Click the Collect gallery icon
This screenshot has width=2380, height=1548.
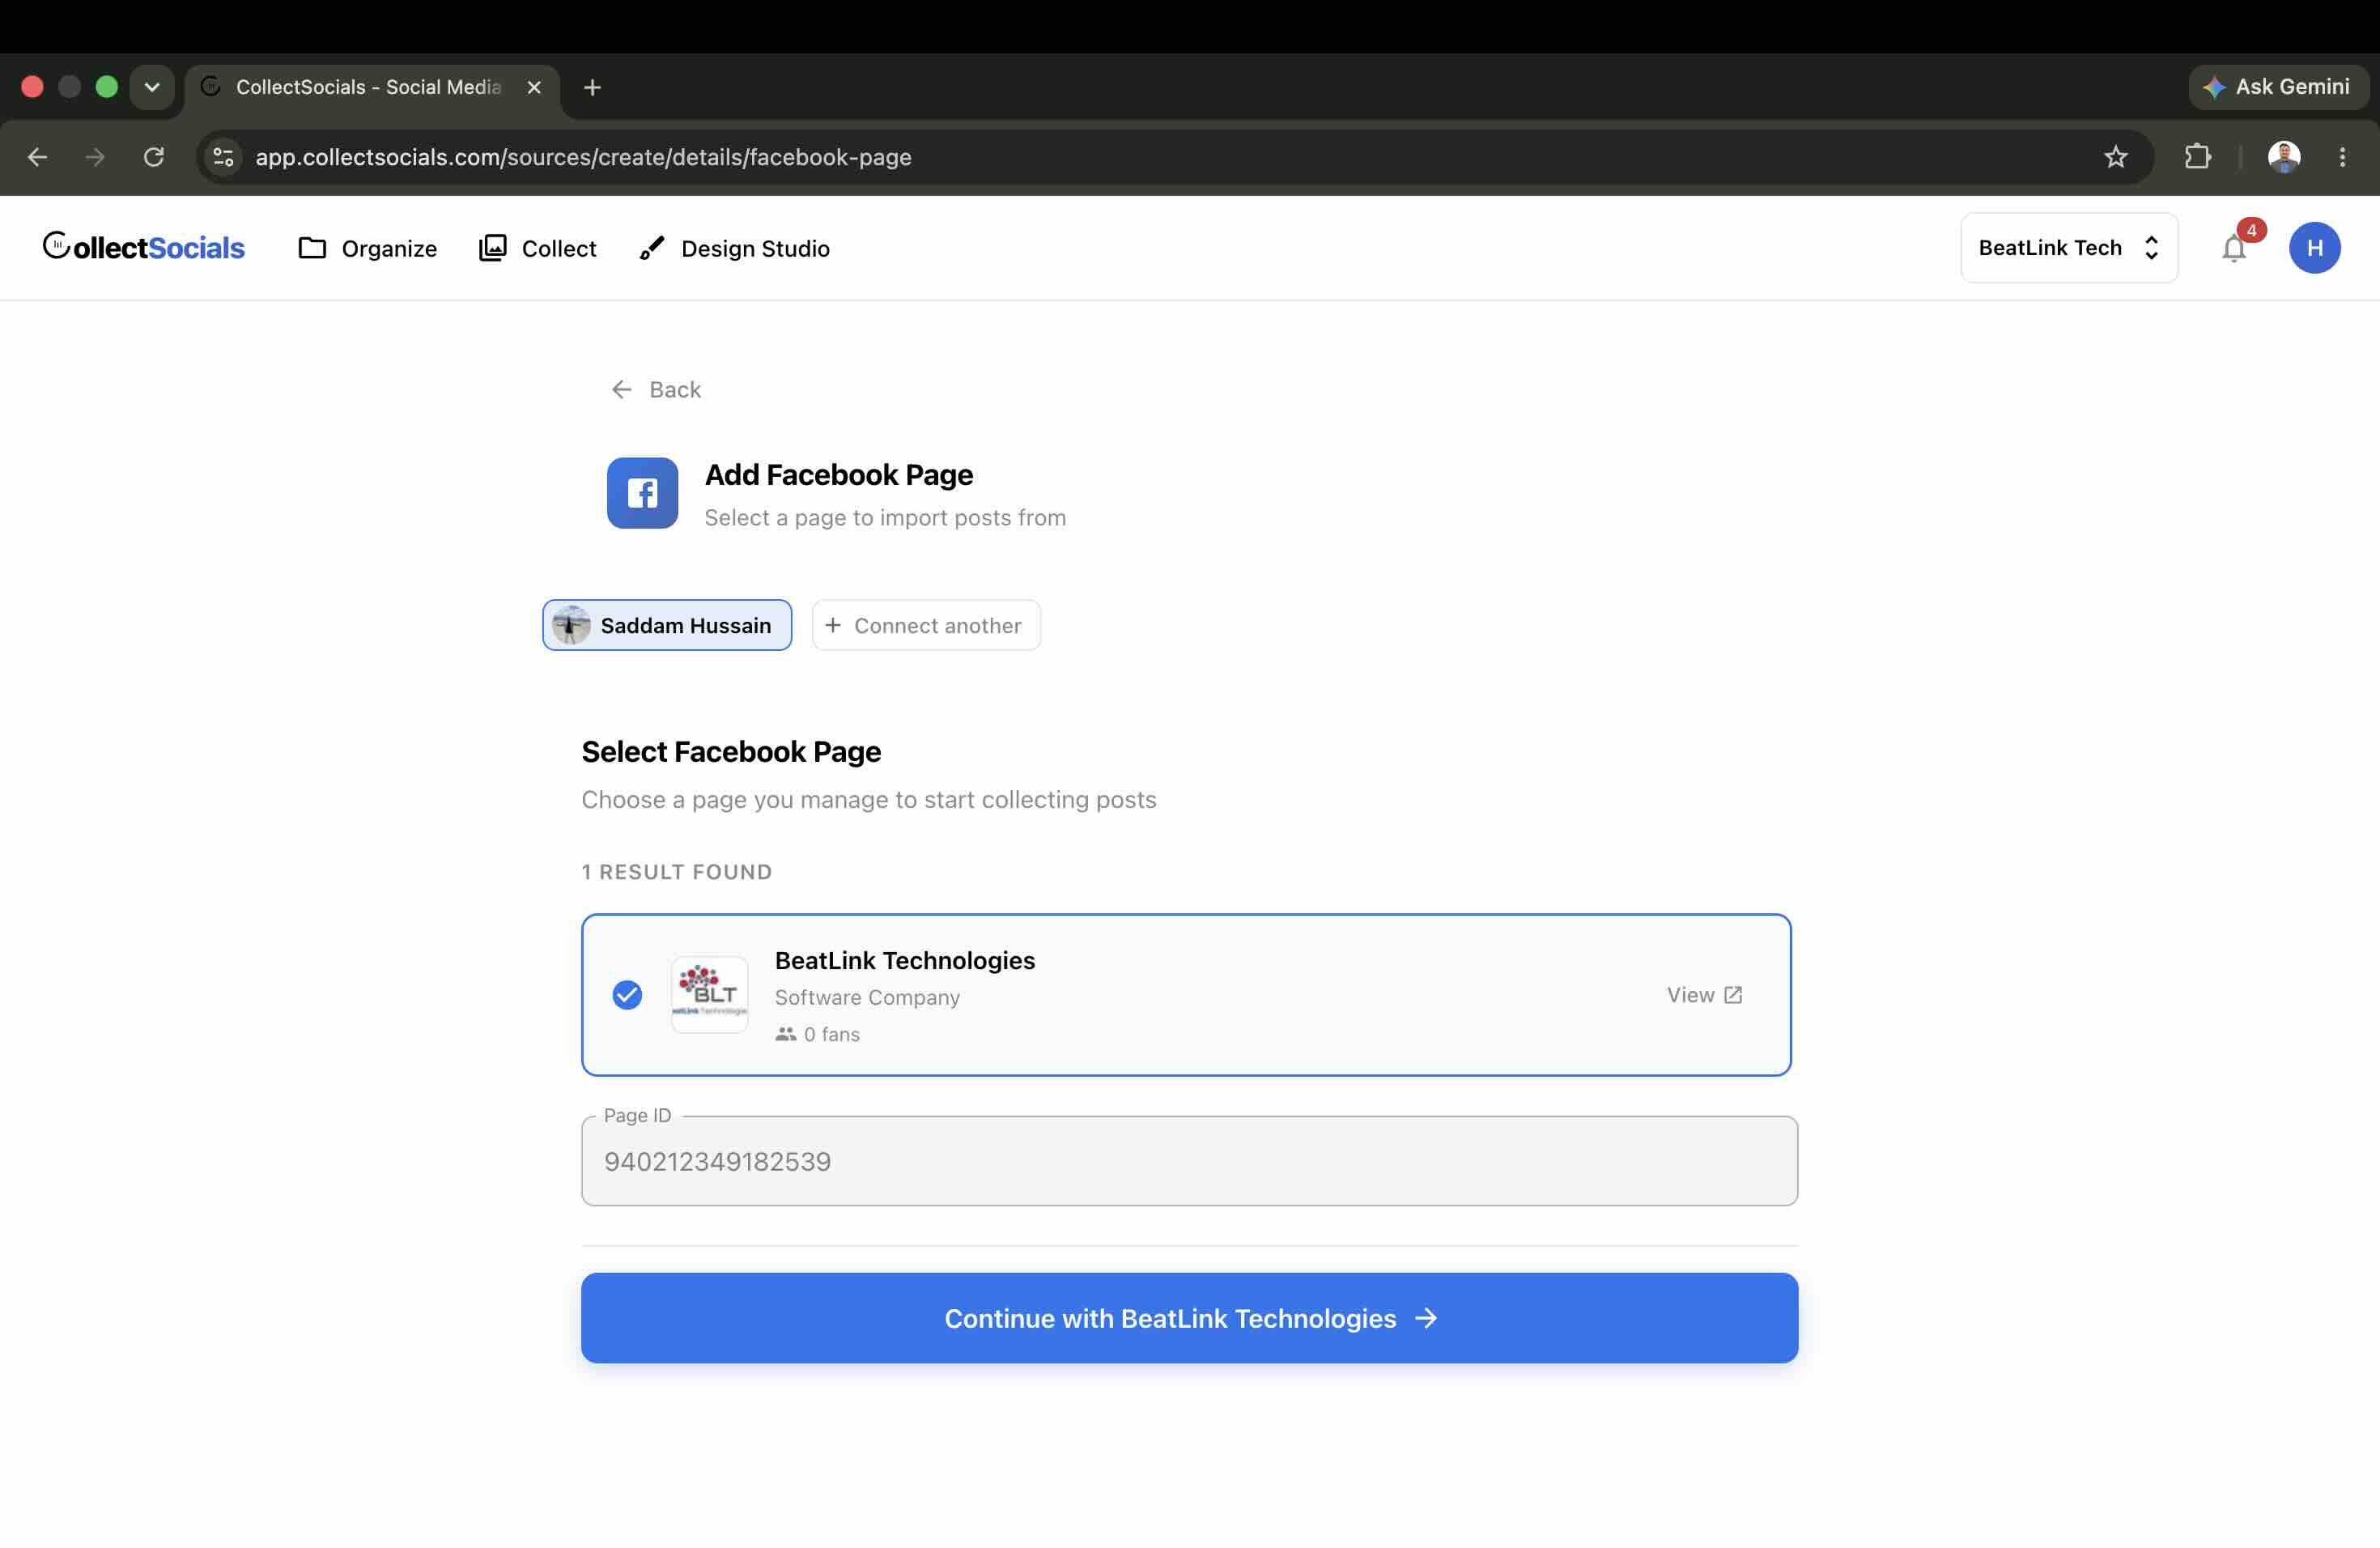492,248
